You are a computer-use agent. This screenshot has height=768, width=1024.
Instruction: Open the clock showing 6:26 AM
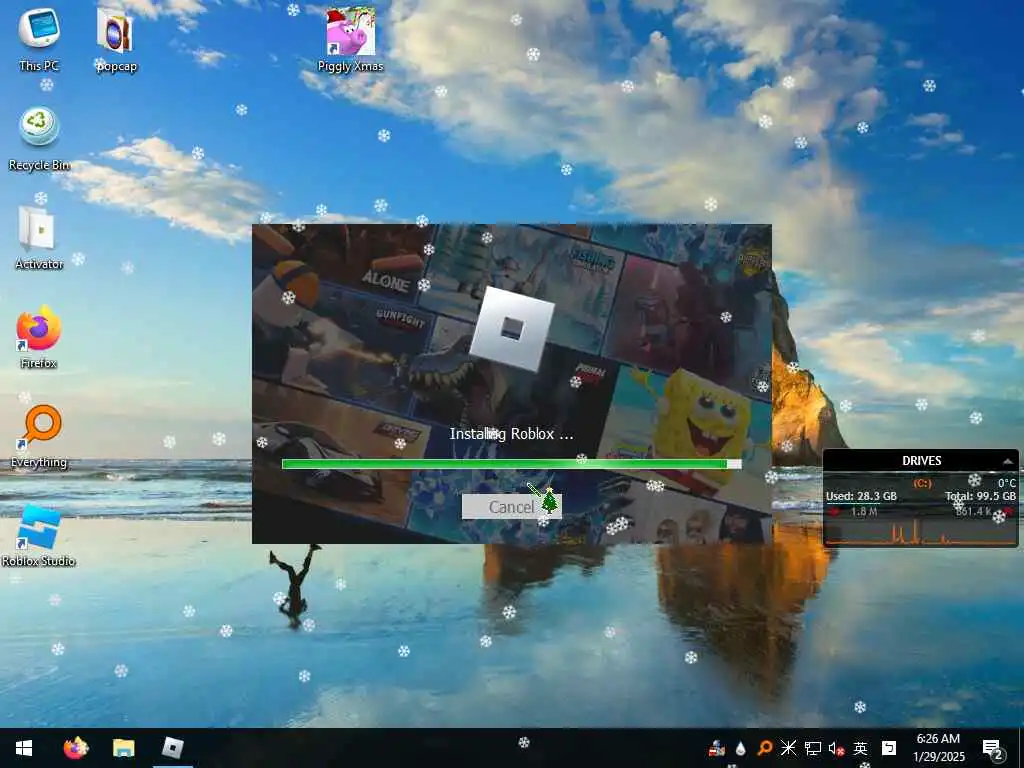click(938, 748)
